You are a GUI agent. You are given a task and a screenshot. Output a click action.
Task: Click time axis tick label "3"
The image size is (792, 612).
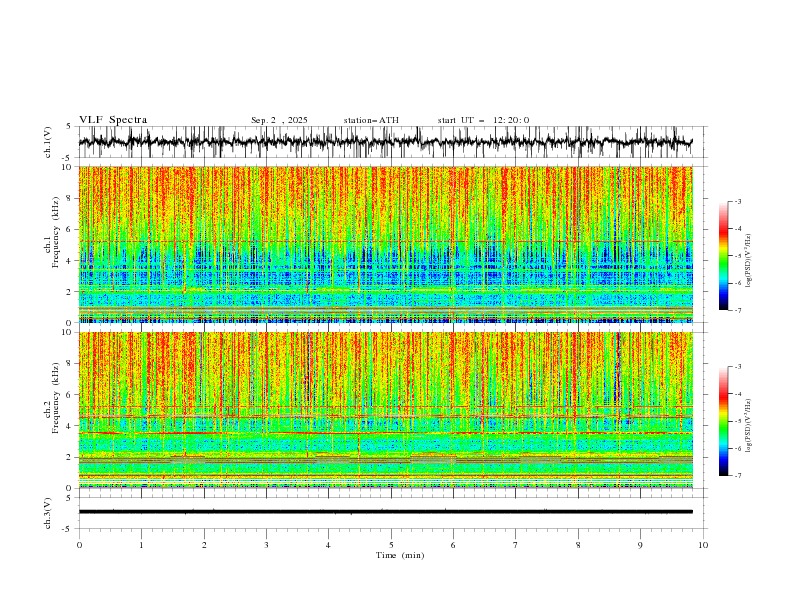pos(266,545)
